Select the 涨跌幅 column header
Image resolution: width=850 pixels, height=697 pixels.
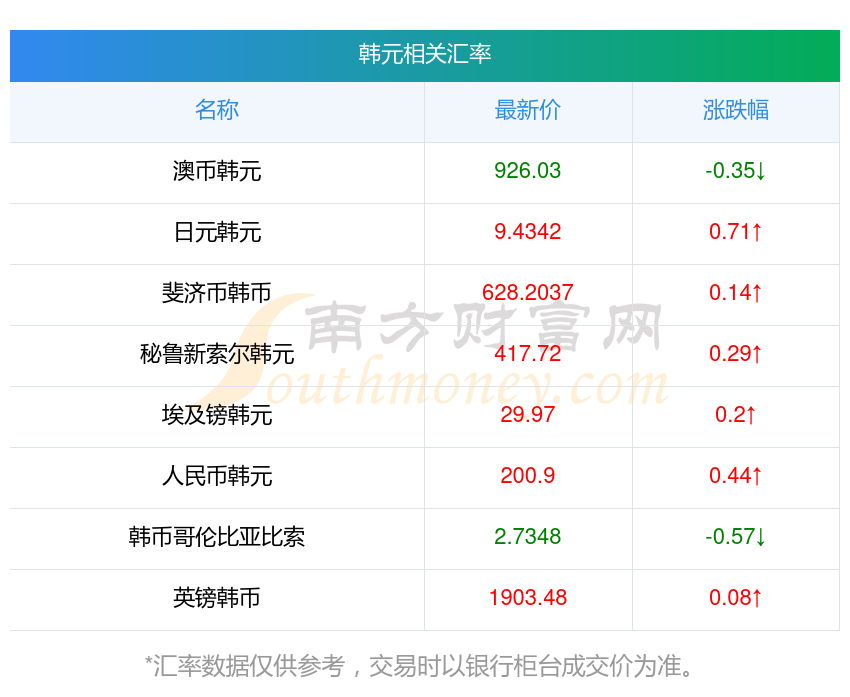click(736, 110)
